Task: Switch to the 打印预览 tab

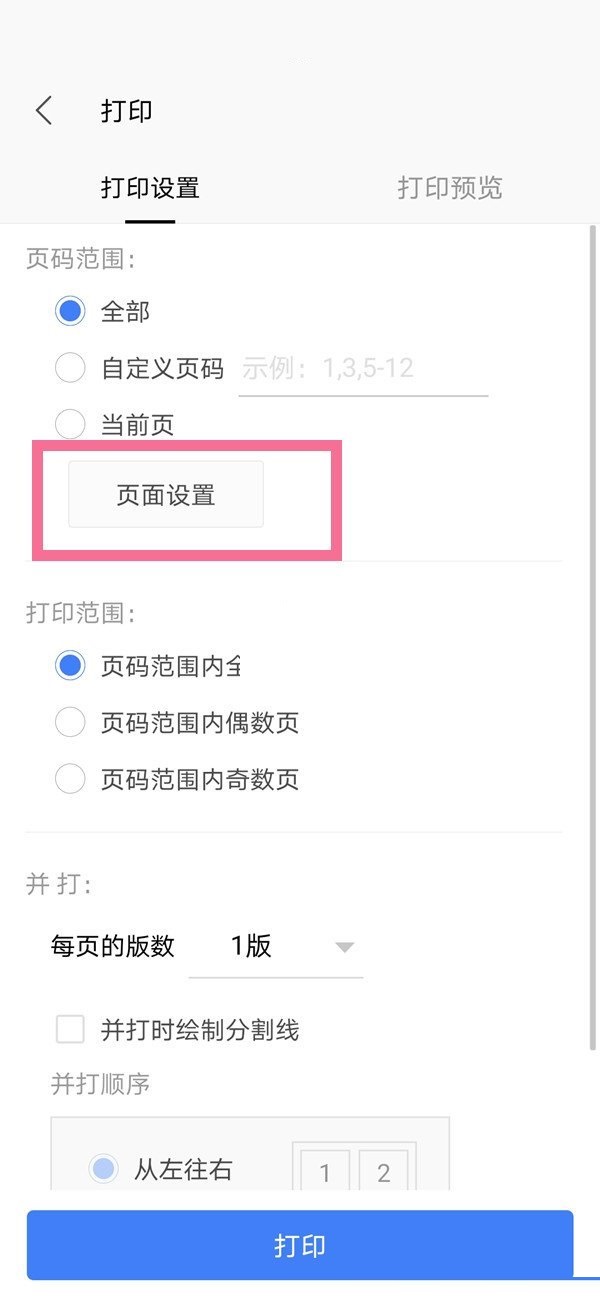Action: tap(448, 187)
